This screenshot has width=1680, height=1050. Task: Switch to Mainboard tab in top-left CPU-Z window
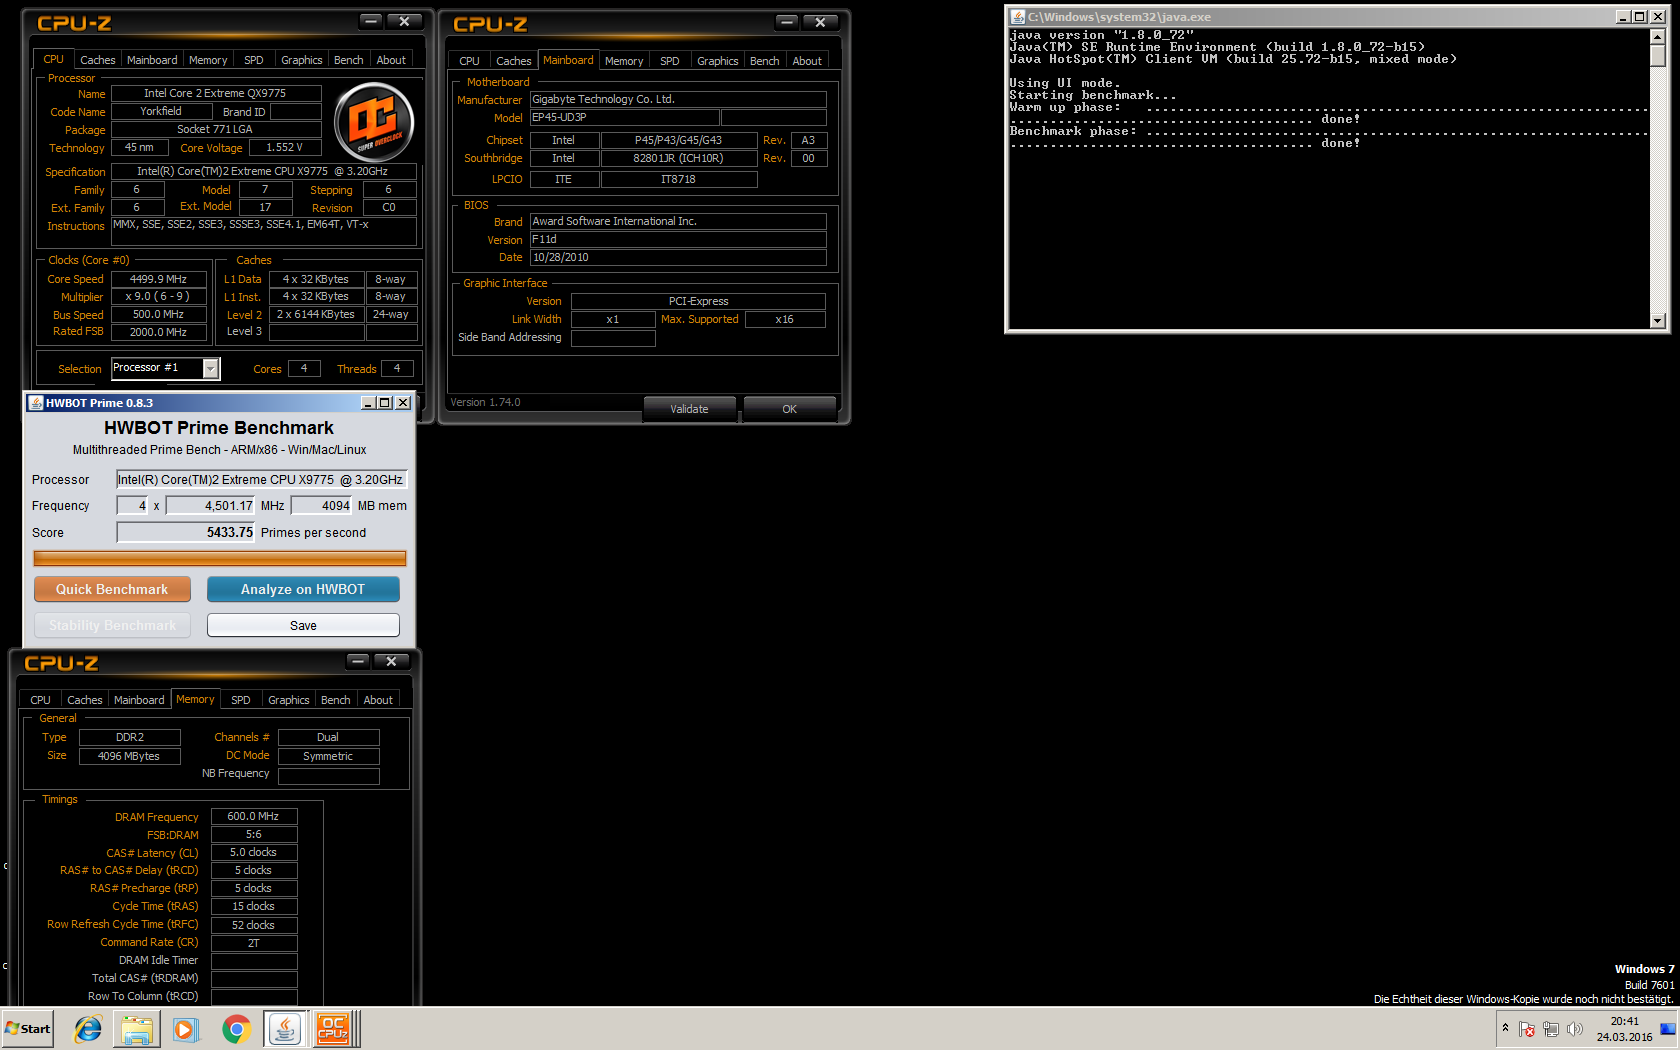[152, 60]
